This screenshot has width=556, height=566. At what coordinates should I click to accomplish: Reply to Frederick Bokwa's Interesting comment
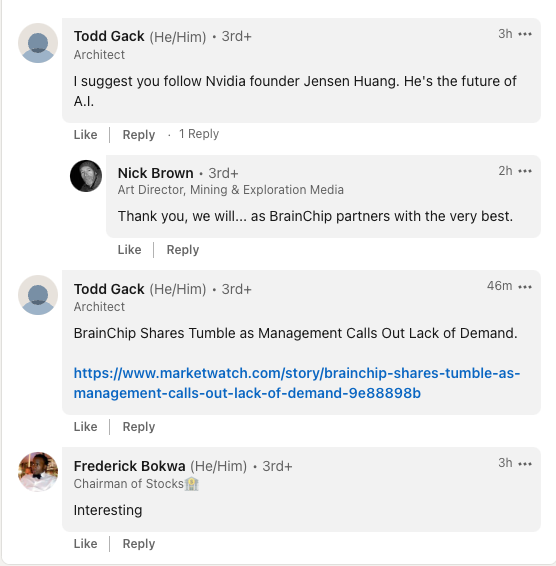click(x=139, y=544)
